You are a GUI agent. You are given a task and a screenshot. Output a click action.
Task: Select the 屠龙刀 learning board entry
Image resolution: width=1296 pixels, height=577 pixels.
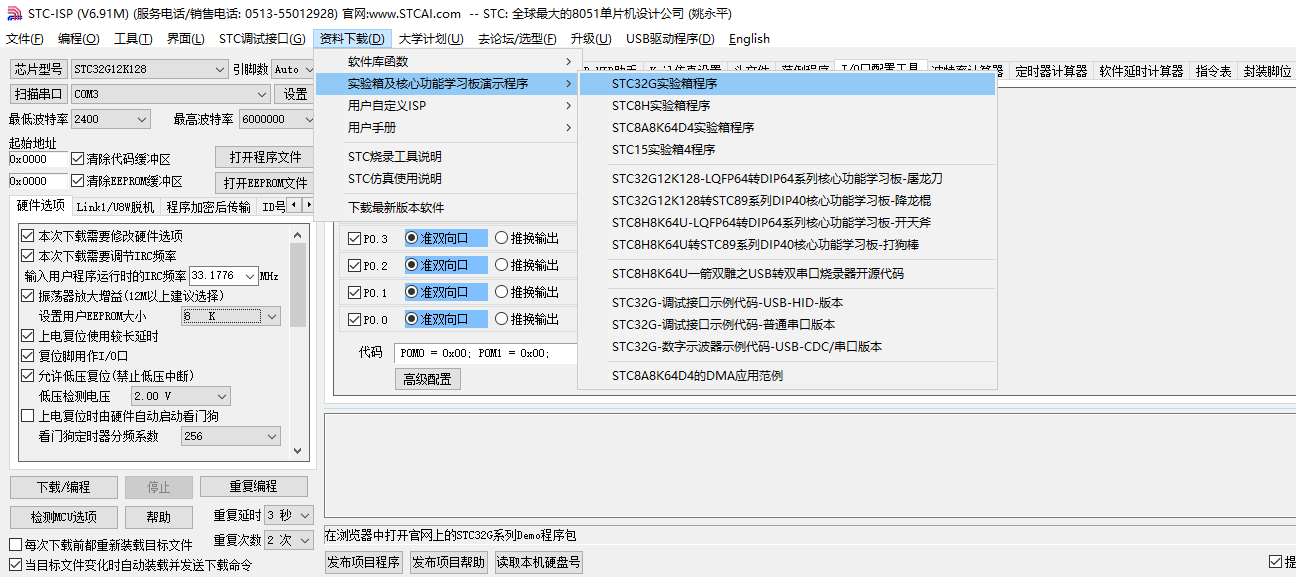[x=788, y=179]
